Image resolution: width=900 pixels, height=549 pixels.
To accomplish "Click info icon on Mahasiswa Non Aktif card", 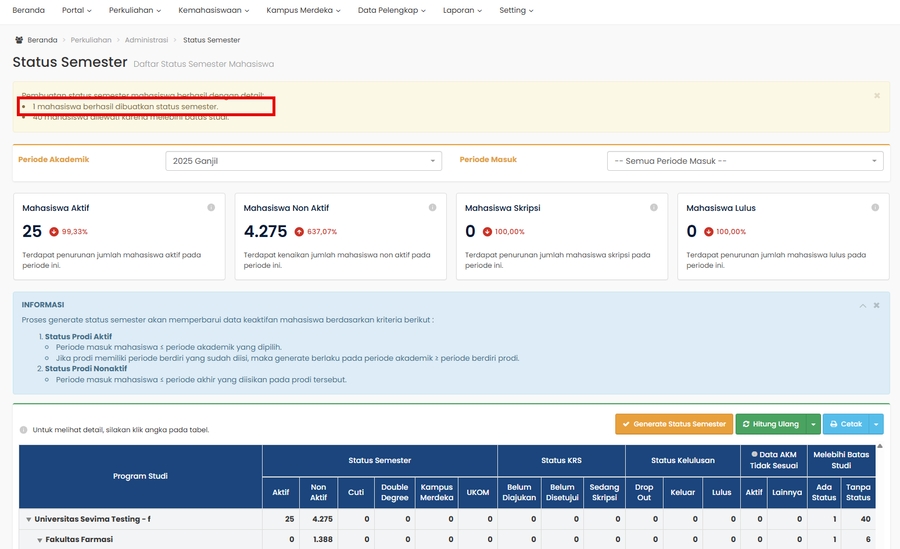I will coord(432,208).
